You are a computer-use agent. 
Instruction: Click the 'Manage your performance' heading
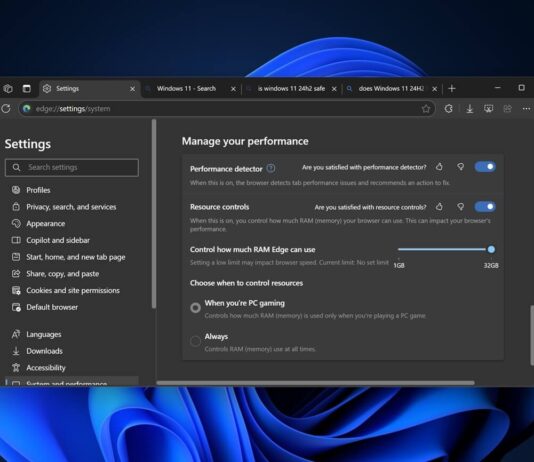coord(245,141)
